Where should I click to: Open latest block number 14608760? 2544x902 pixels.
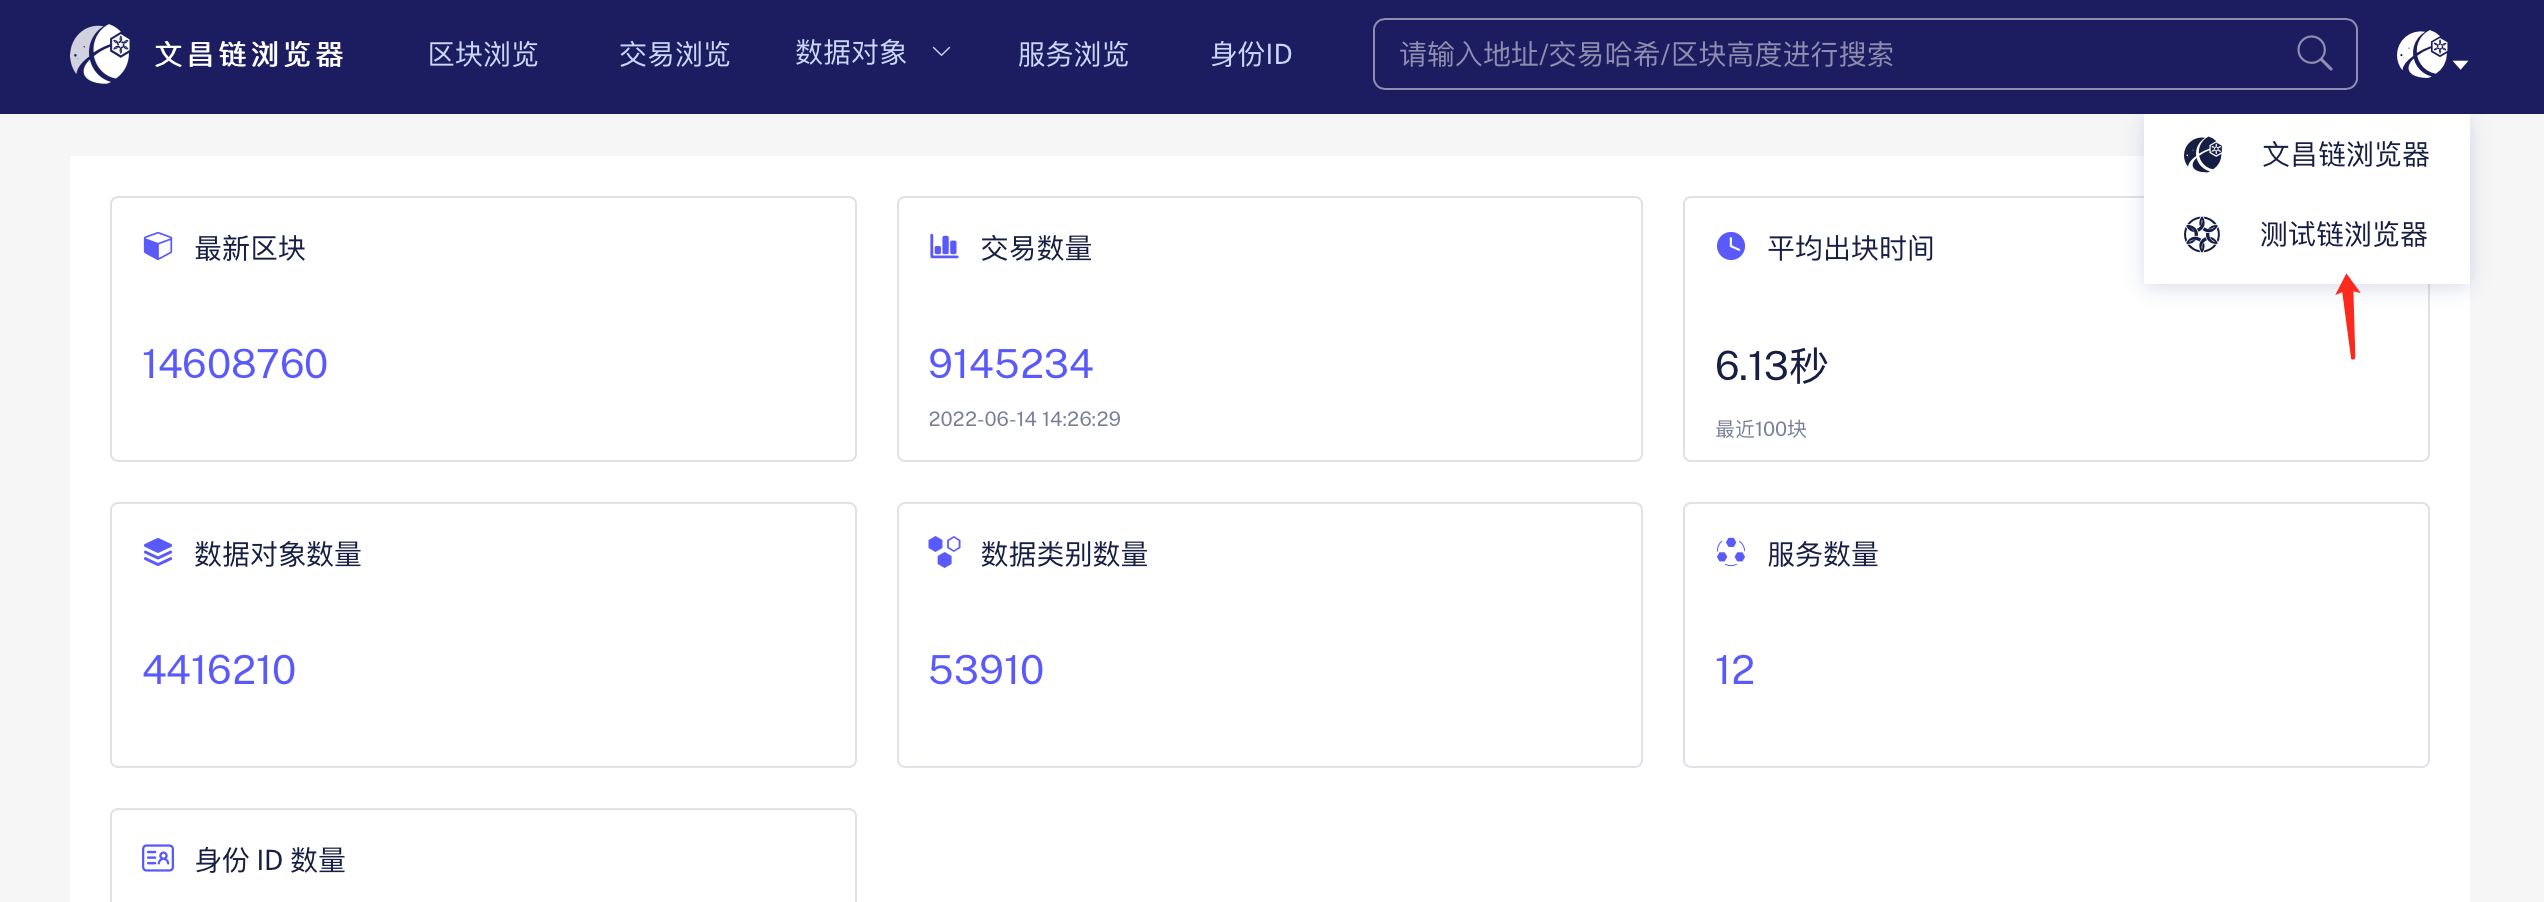235,364
